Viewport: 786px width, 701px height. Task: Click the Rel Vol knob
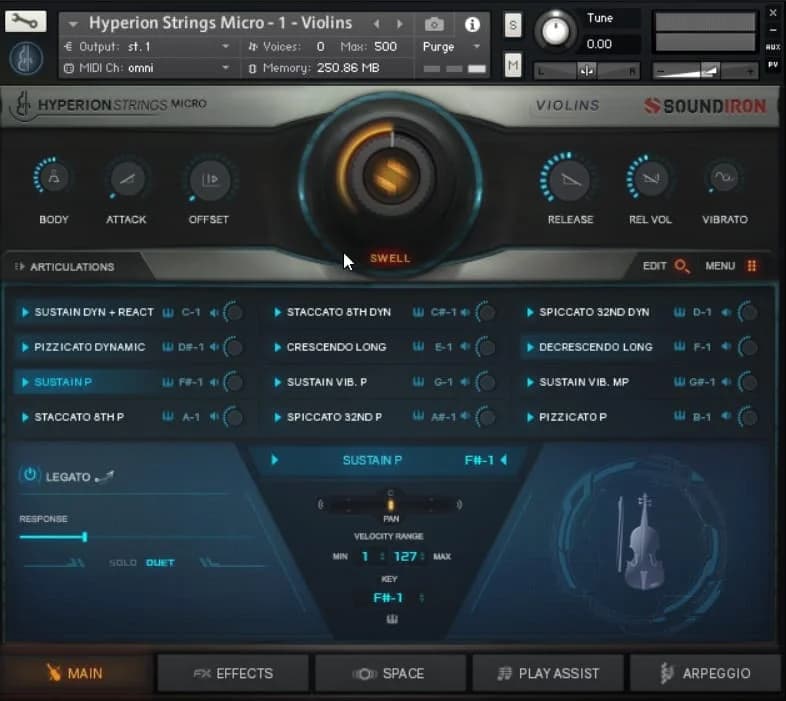[650, 178]
